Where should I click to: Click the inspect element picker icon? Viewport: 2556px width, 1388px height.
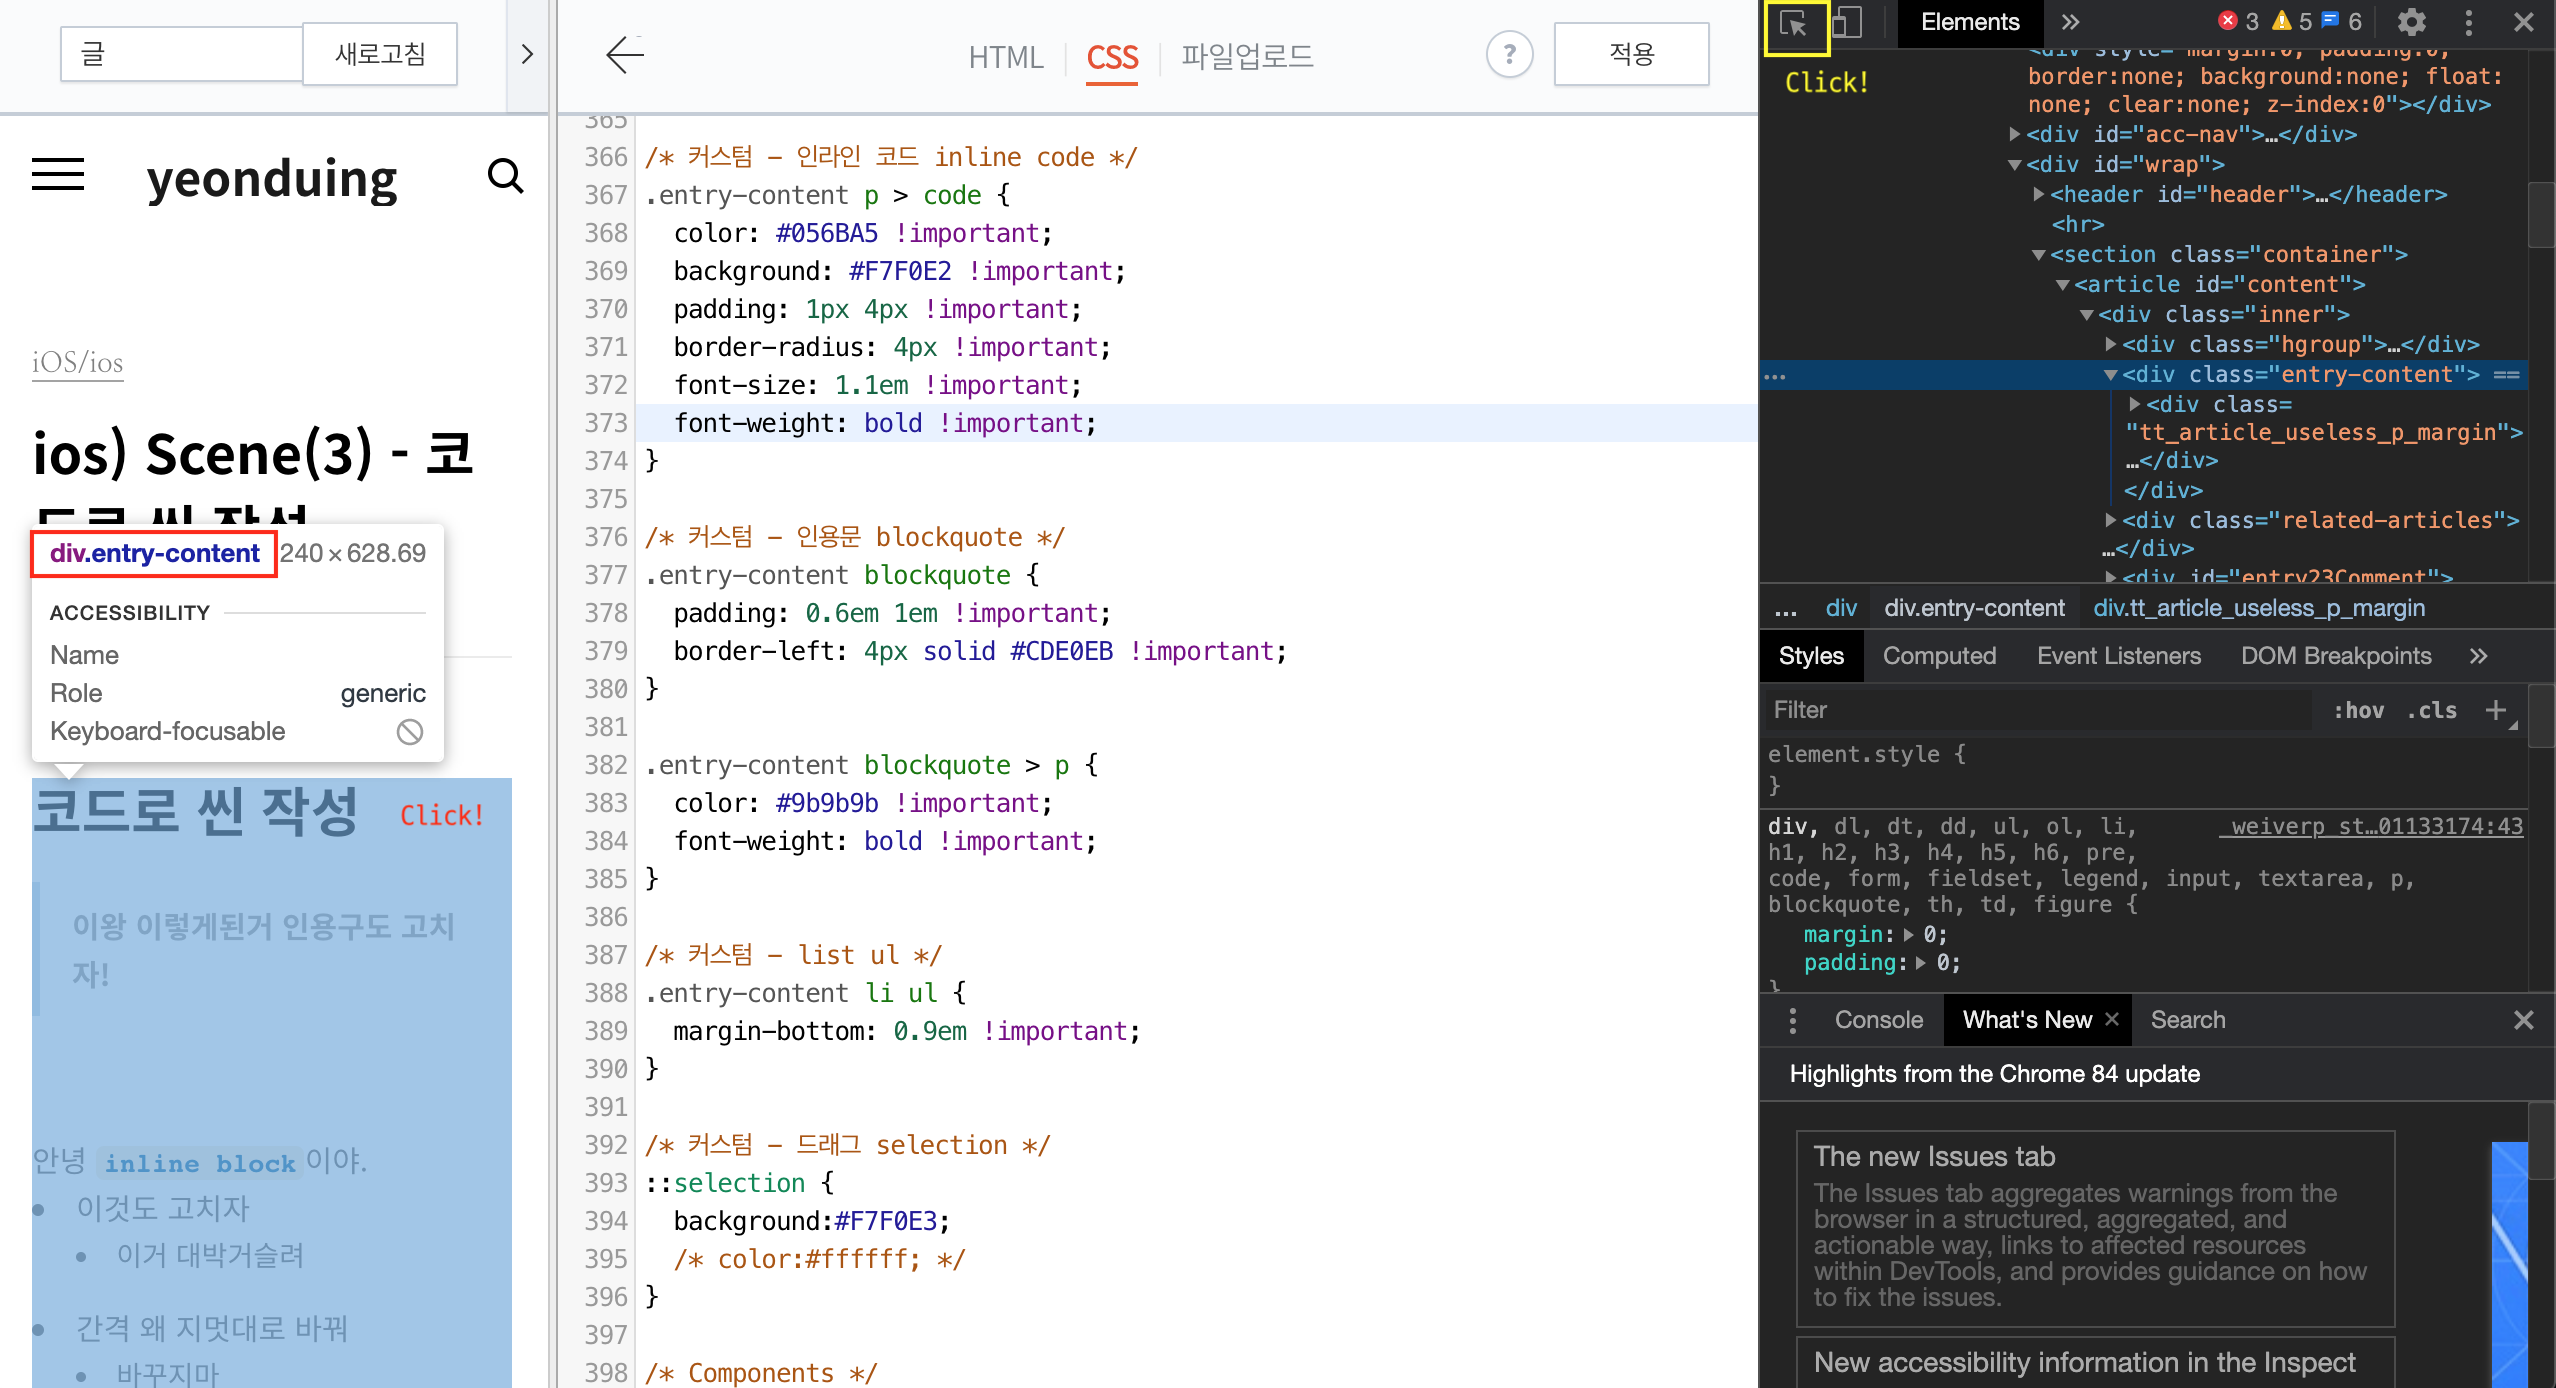(1794, 24)
